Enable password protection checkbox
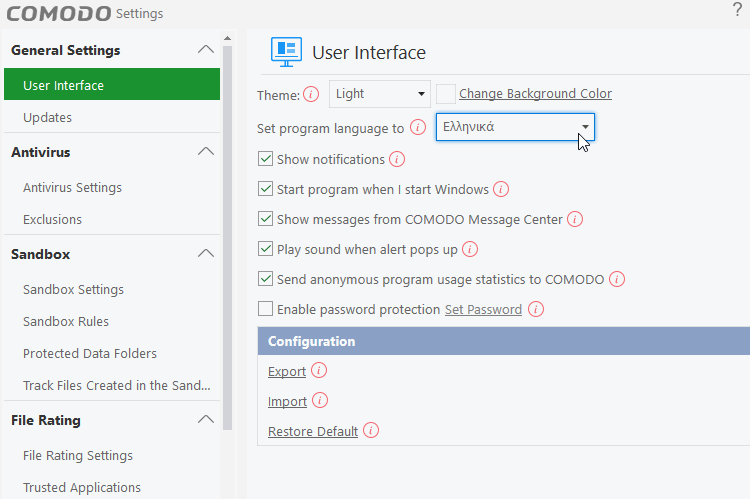The height and width of the screenshot is (499, 750). pyautogui.click(x=265, y=309)
